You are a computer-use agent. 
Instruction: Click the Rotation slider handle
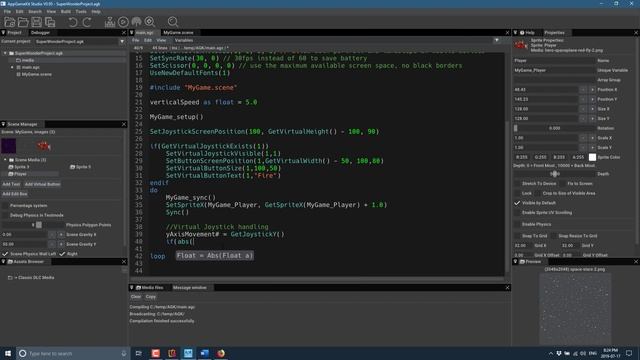tap(516, 128)
